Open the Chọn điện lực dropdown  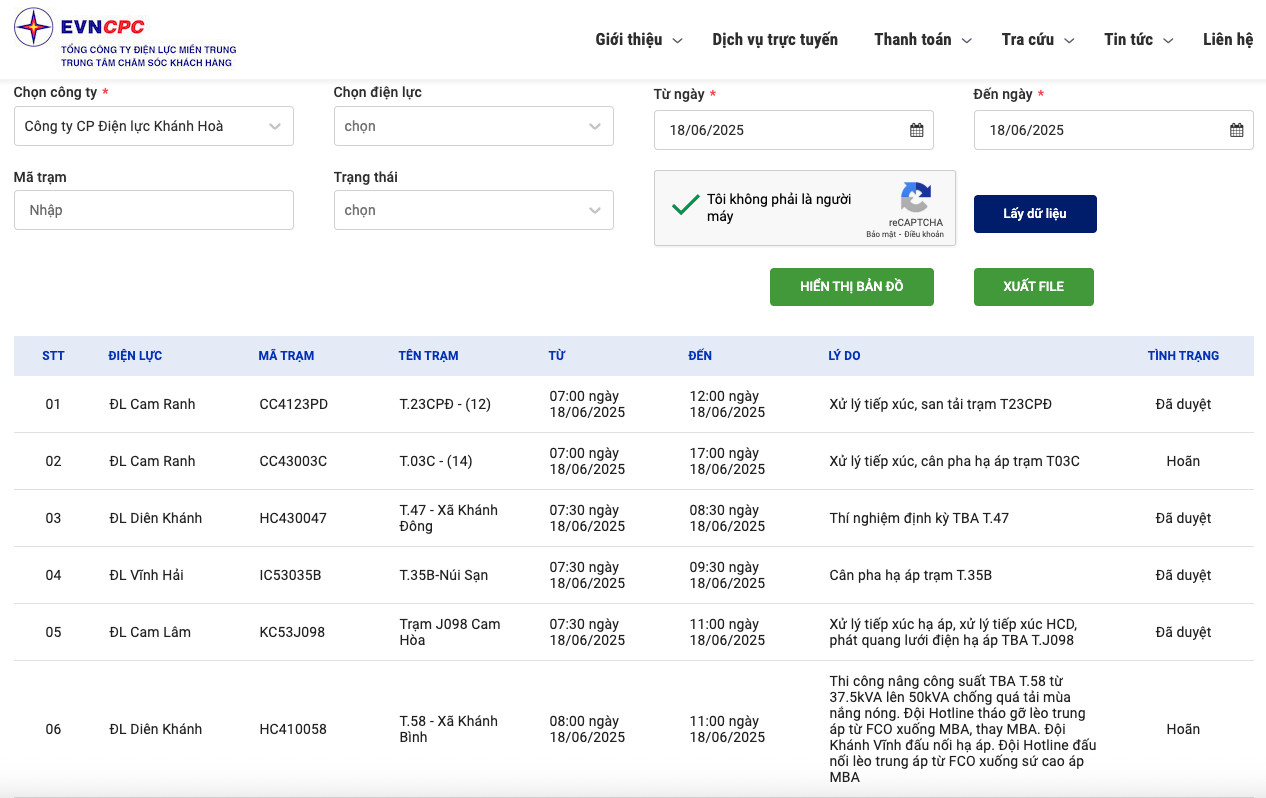pyautogui.click(x=473, y=126)
